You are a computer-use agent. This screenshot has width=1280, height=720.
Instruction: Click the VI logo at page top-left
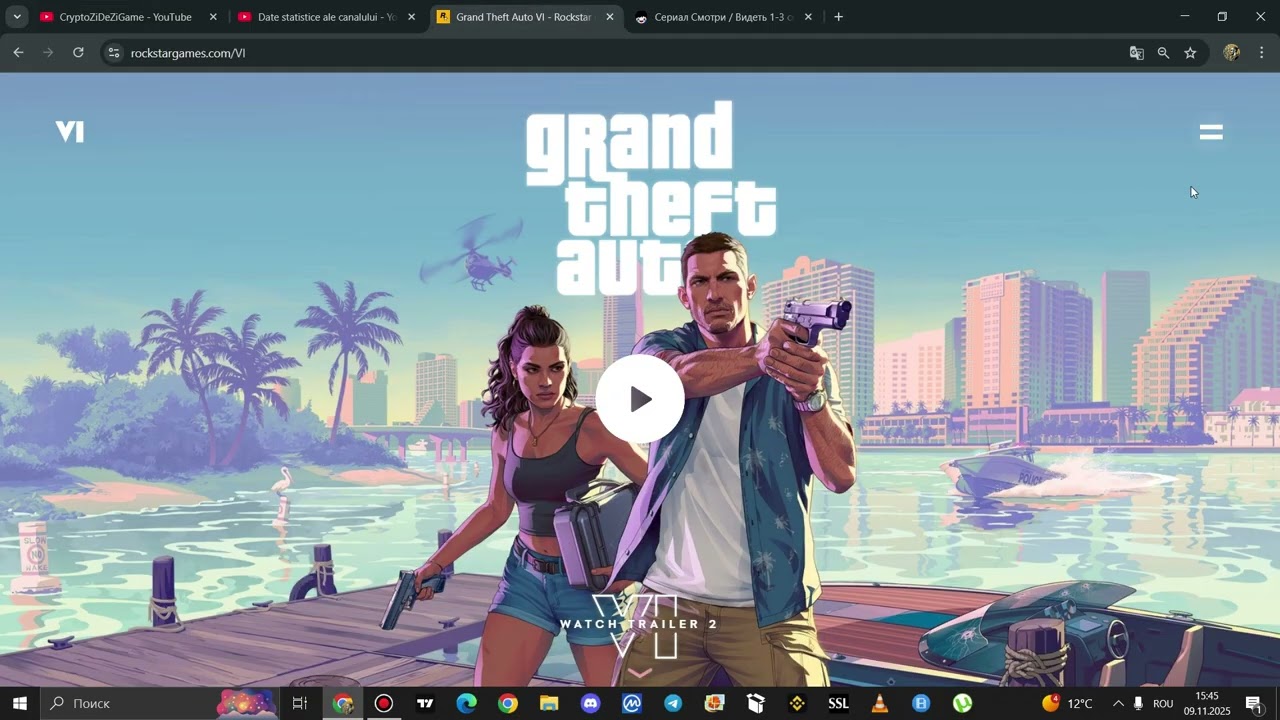pos(69,131)
